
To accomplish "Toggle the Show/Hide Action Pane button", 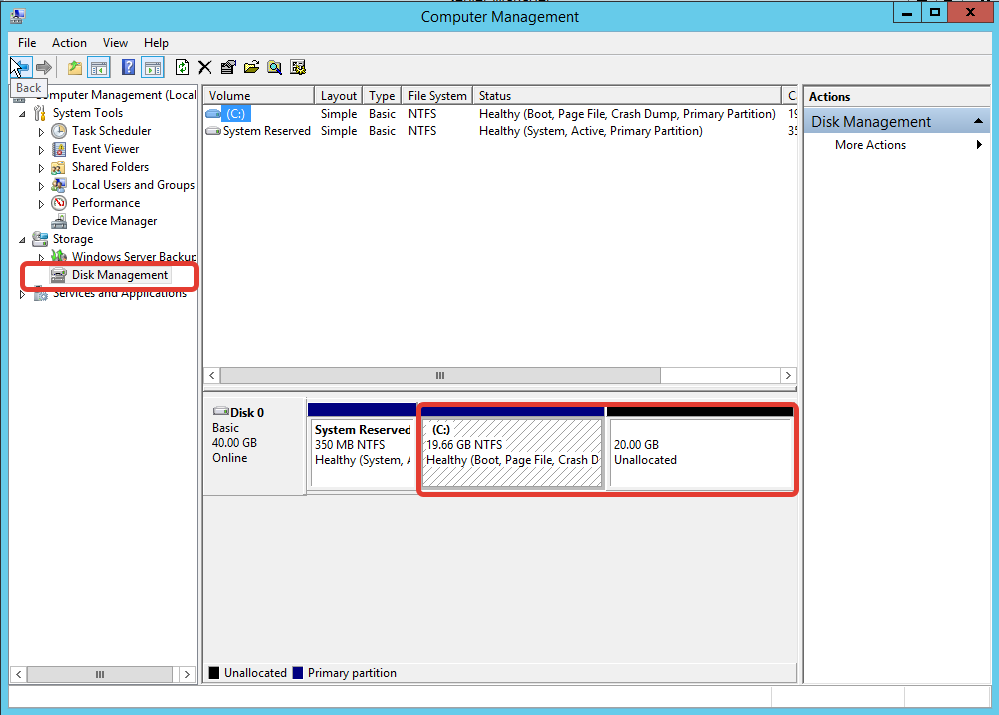I will (x=152, y=67).
